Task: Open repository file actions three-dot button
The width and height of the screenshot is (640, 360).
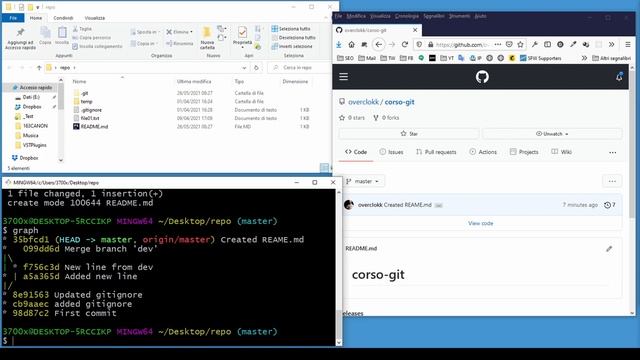Action: point(612,181)
